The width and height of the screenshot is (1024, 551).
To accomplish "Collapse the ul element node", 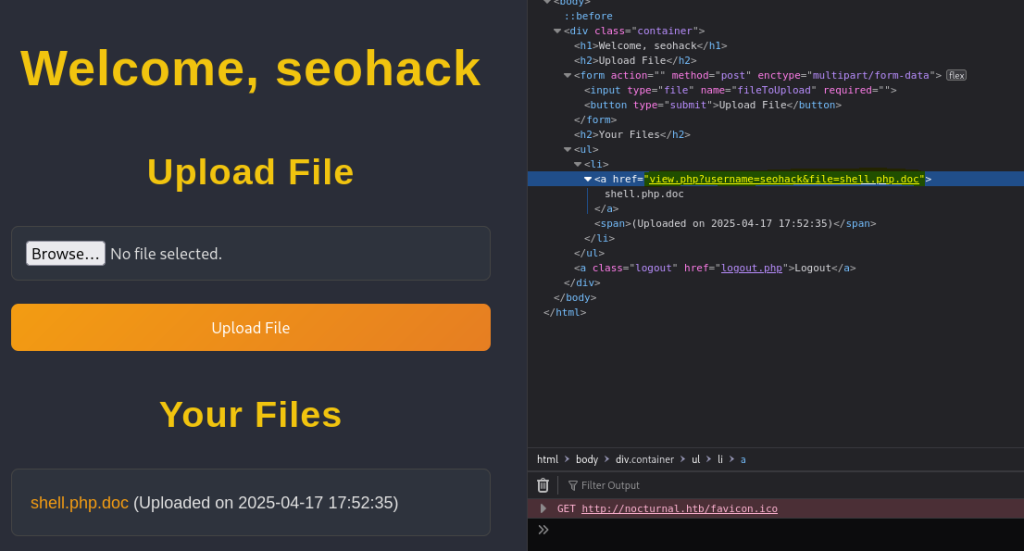I will [567, 149].
